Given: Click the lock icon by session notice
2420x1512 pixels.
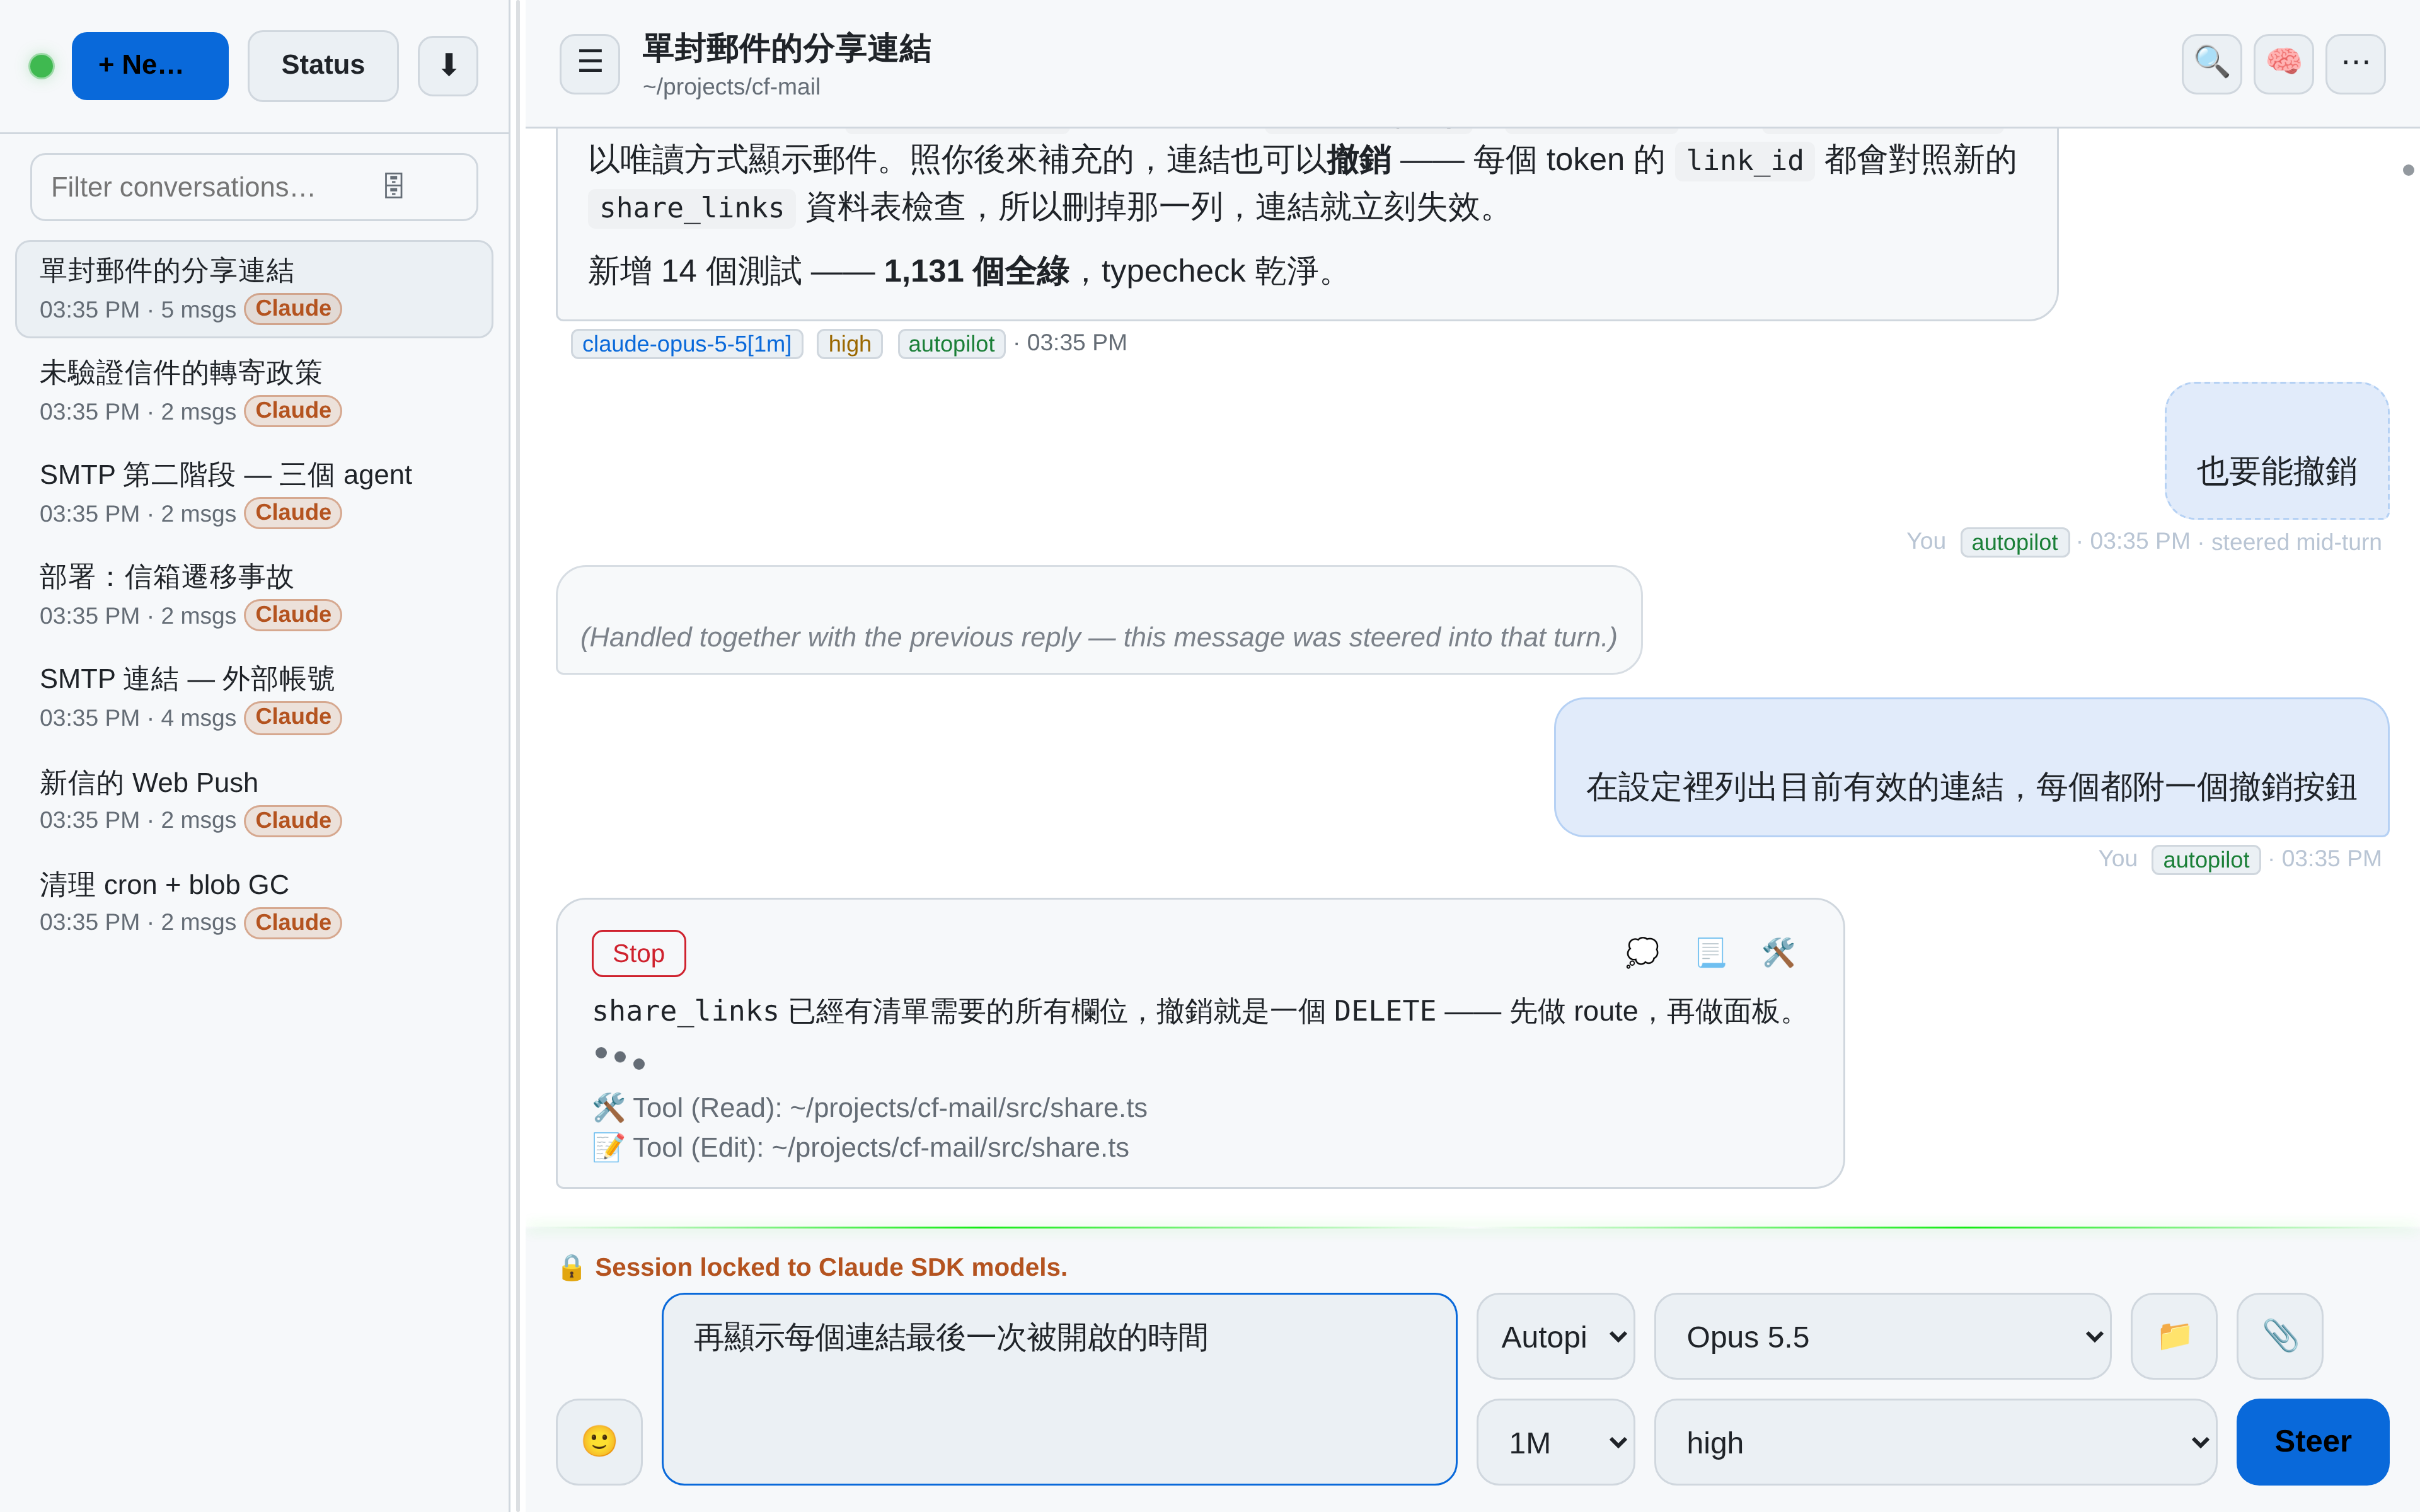Looking at the screenshot, I should tap(571, 1267).
